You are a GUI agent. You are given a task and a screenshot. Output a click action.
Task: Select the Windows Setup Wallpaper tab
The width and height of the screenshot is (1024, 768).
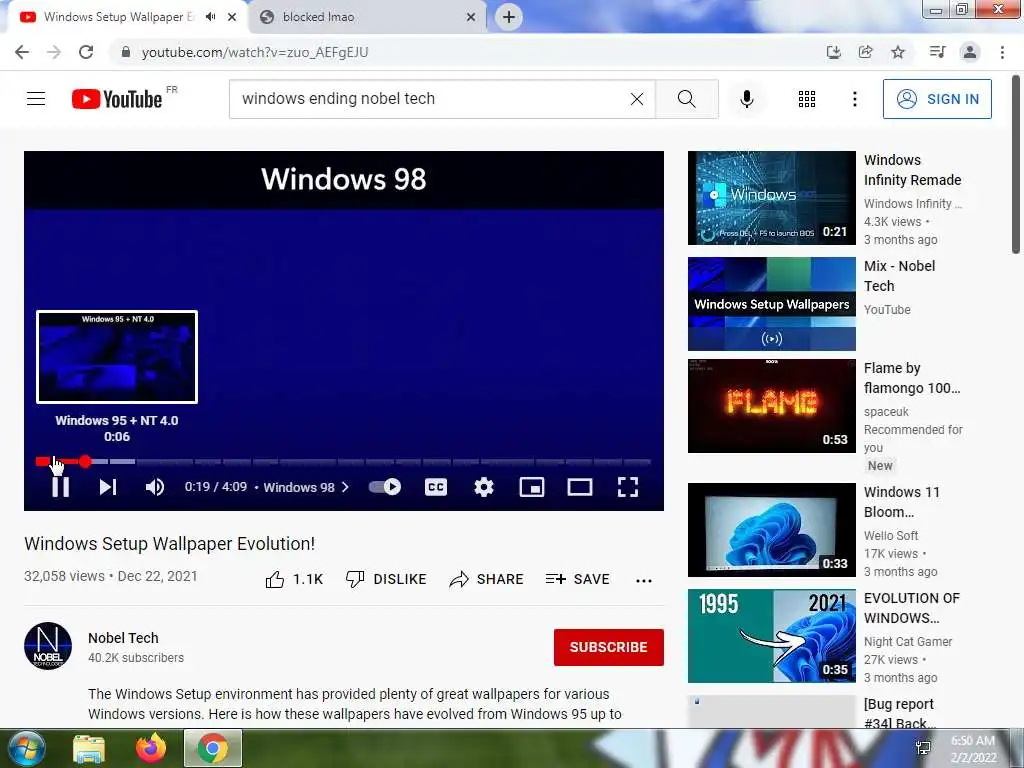tap(118, 17)
